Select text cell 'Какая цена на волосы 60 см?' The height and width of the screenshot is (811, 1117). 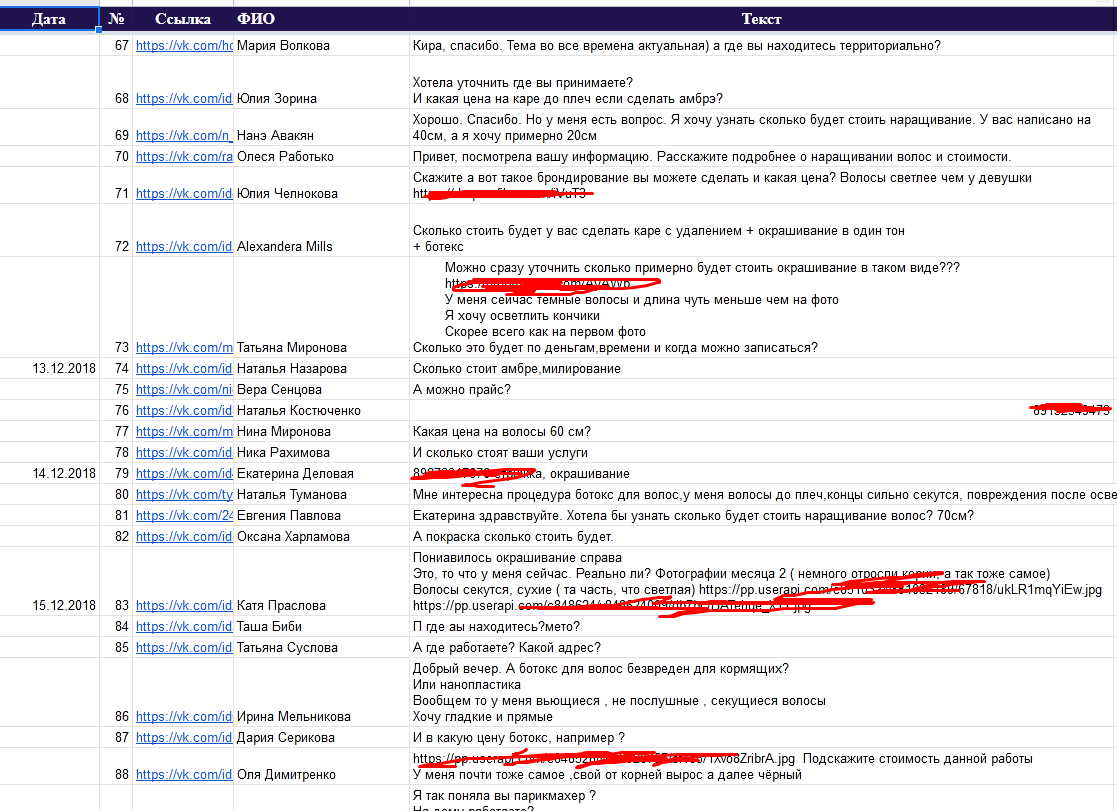click(763, 432)
